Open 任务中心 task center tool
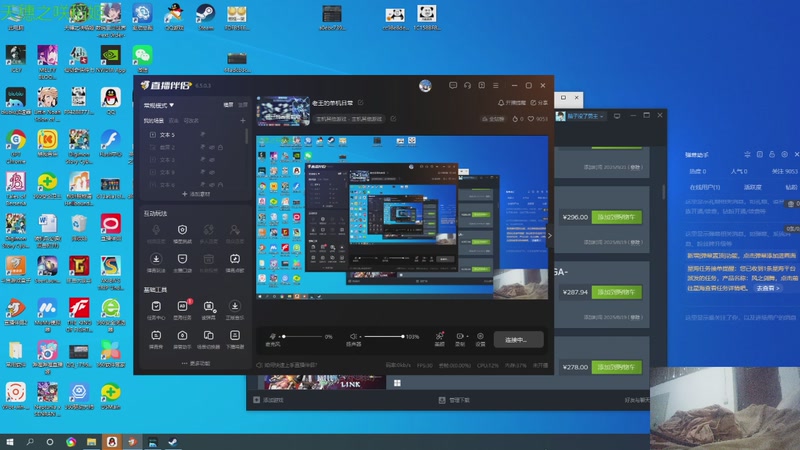800x450 pixels. coord(156,309)
